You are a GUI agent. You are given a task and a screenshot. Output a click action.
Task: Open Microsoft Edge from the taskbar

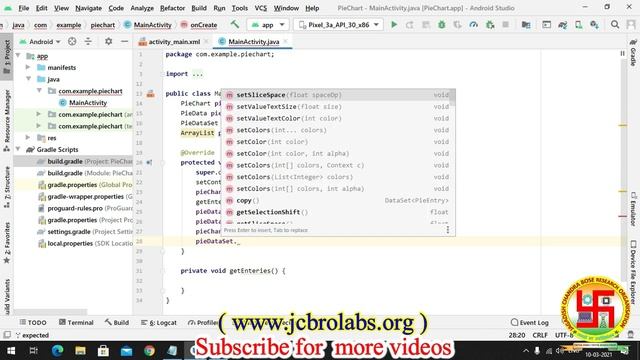[57, 350]
